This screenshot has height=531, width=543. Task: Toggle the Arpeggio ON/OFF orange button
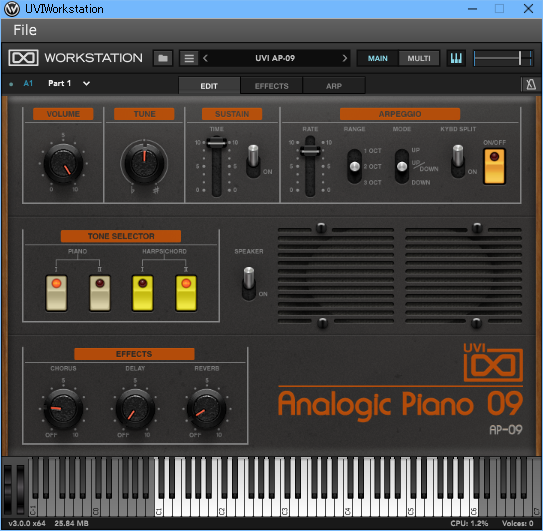[494, 166]
